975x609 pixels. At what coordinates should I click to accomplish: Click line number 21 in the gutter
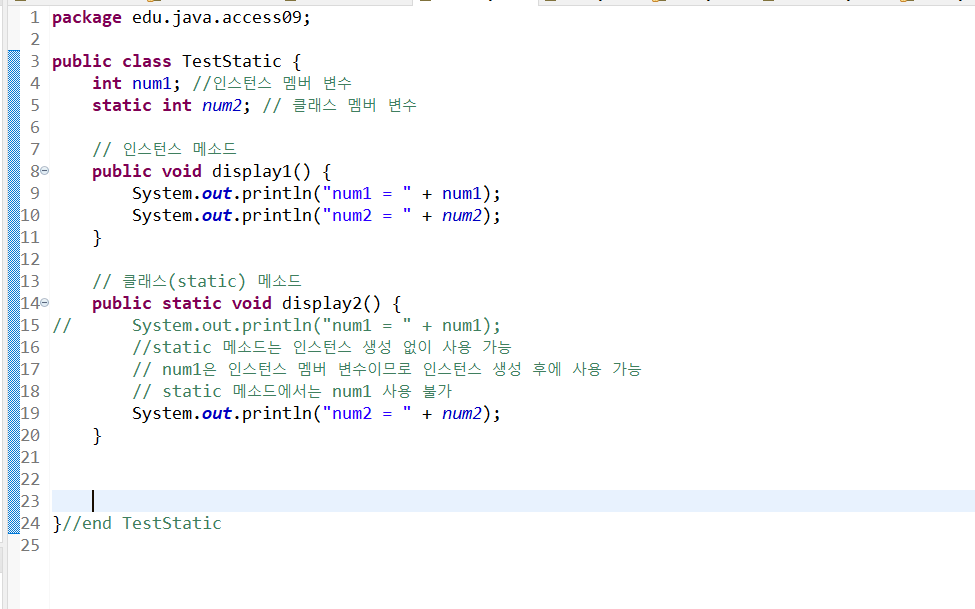point(30,457)
